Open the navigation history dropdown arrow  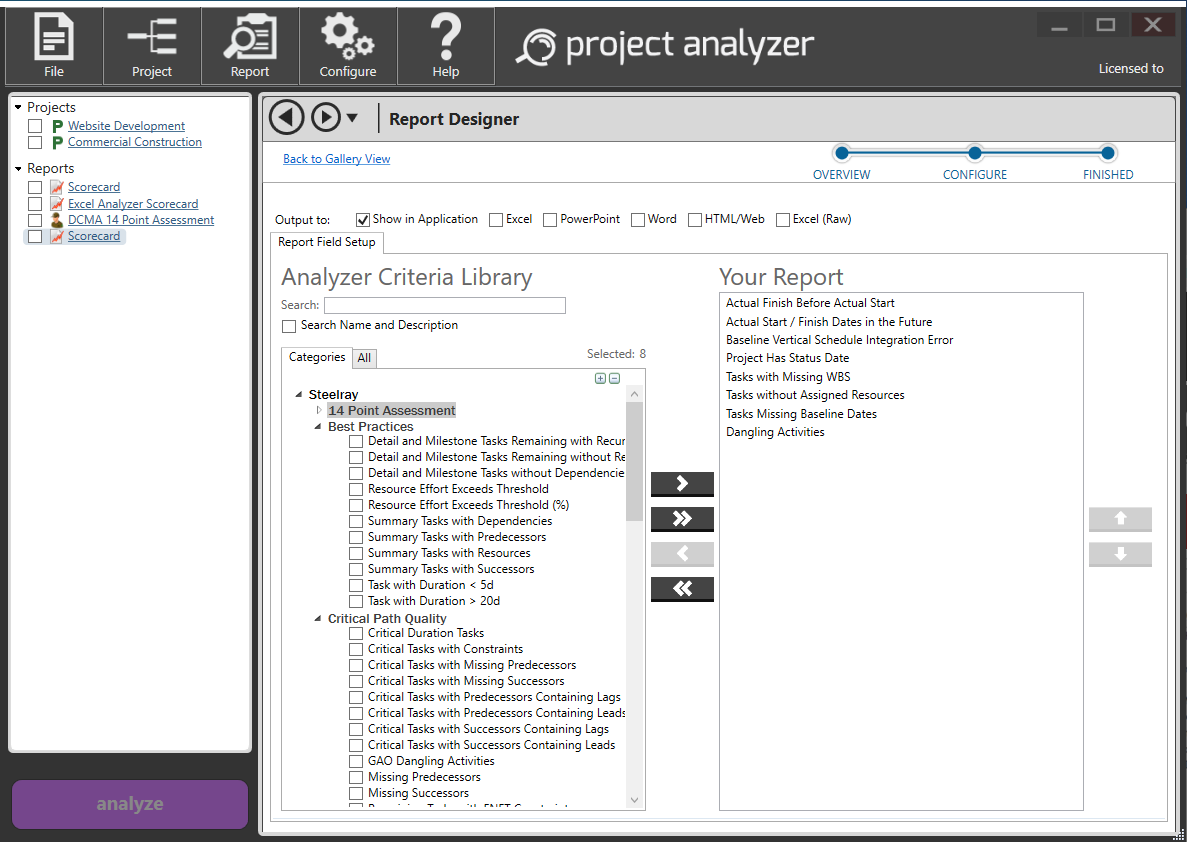[352, 118]
